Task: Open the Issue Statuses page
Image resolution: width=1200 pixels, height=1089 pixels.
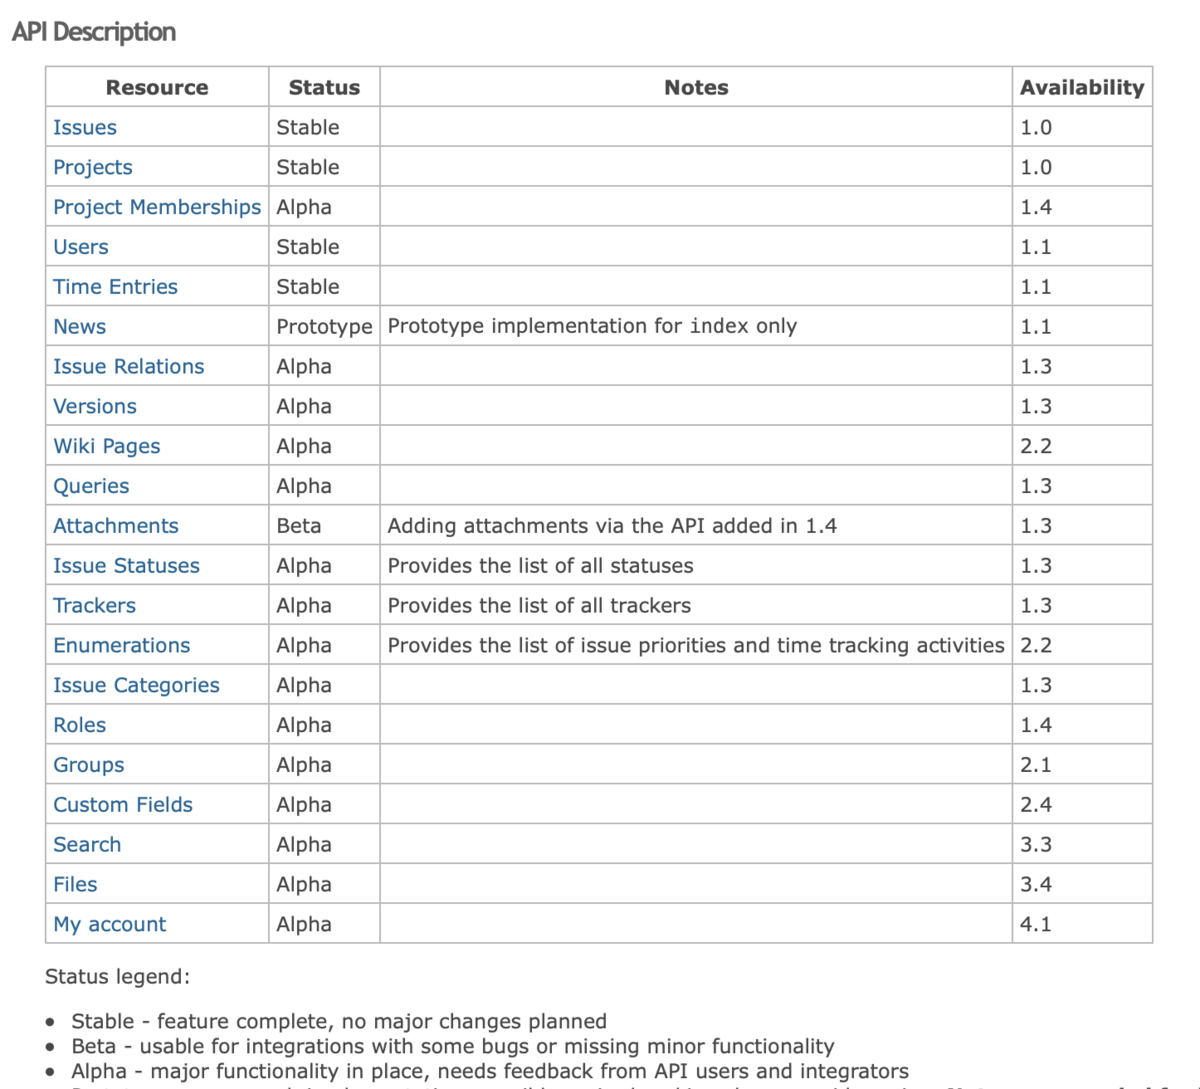Action: tap(125, 565)
